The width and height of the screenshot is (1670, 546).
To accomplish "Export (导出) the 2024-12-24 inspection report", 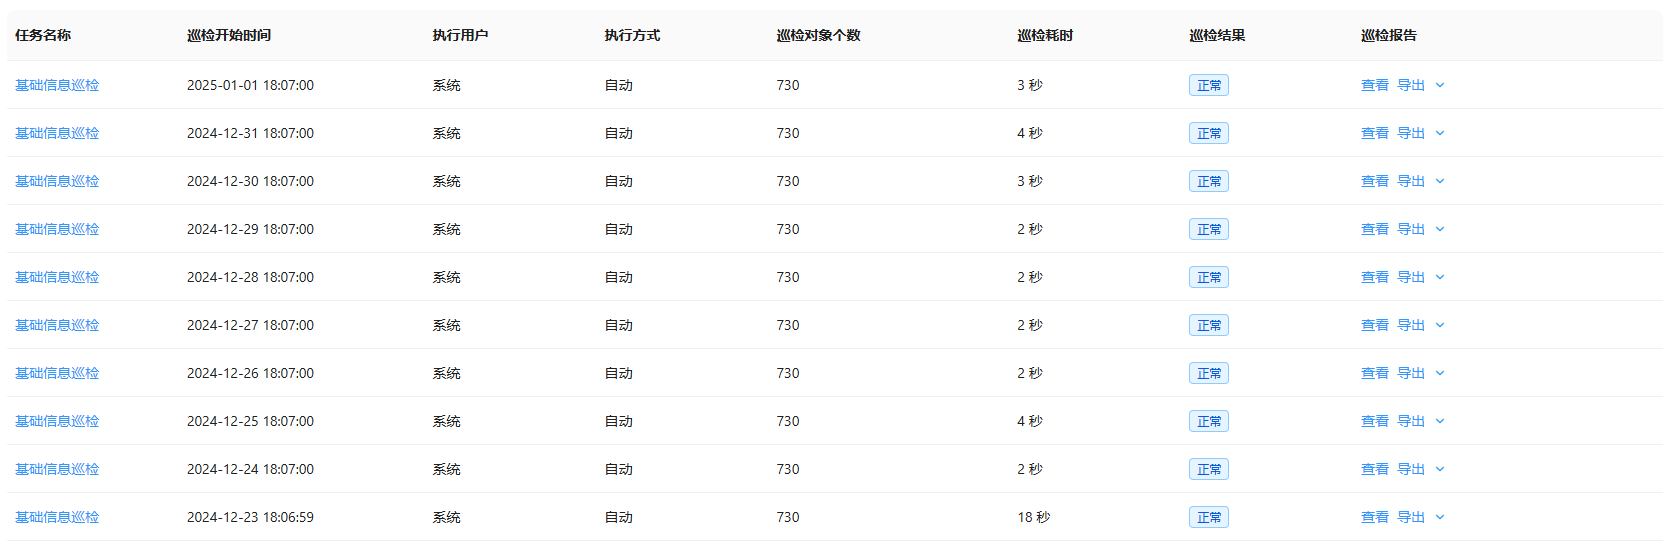I will click(1410, 469).
